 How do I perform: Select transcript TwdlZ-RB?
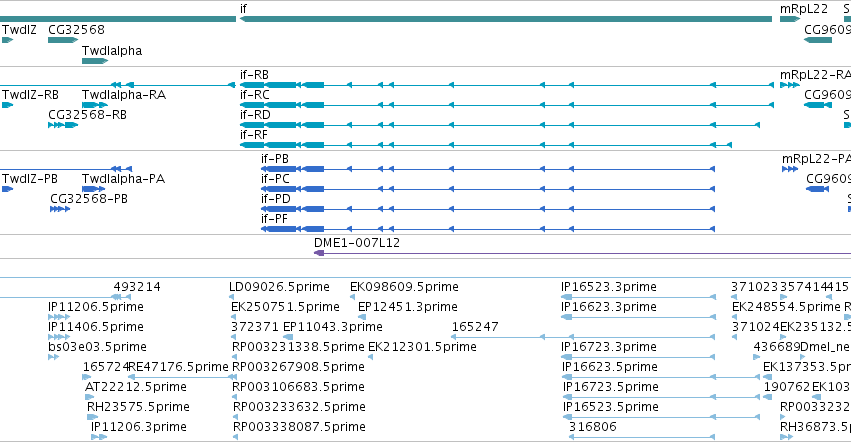[7, 105]
